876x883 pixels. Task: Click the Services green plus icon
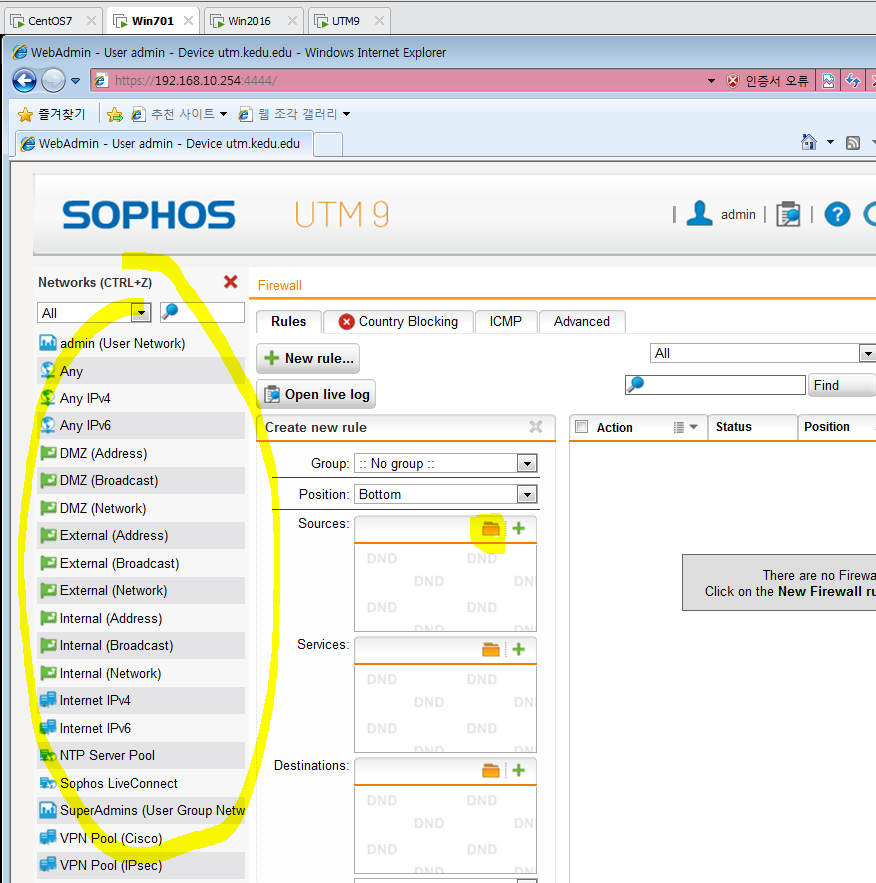click(x=519, y=649)
